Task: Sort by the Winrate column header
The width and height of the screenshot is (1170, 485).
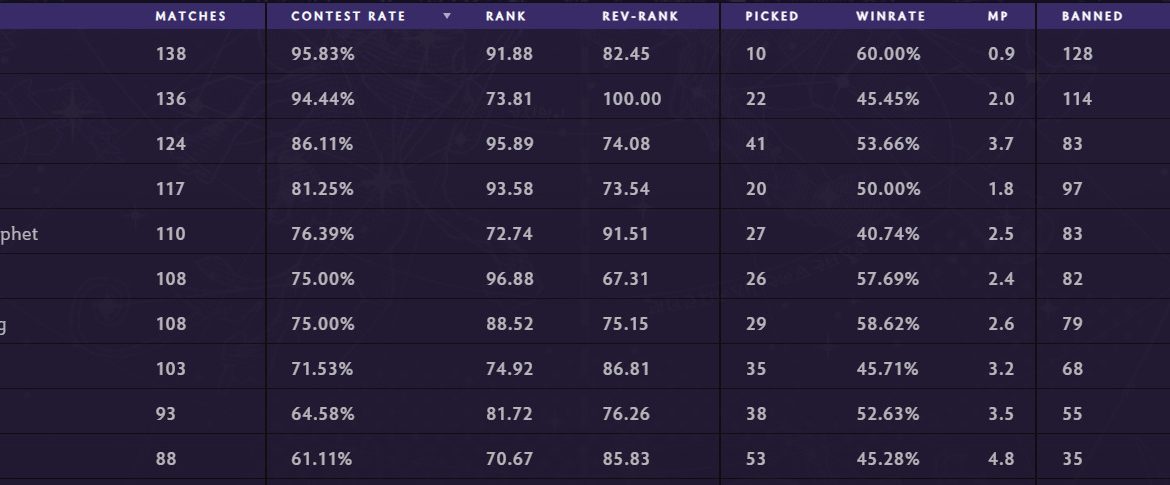Action: pyautogui.click(x=890, y=16)
